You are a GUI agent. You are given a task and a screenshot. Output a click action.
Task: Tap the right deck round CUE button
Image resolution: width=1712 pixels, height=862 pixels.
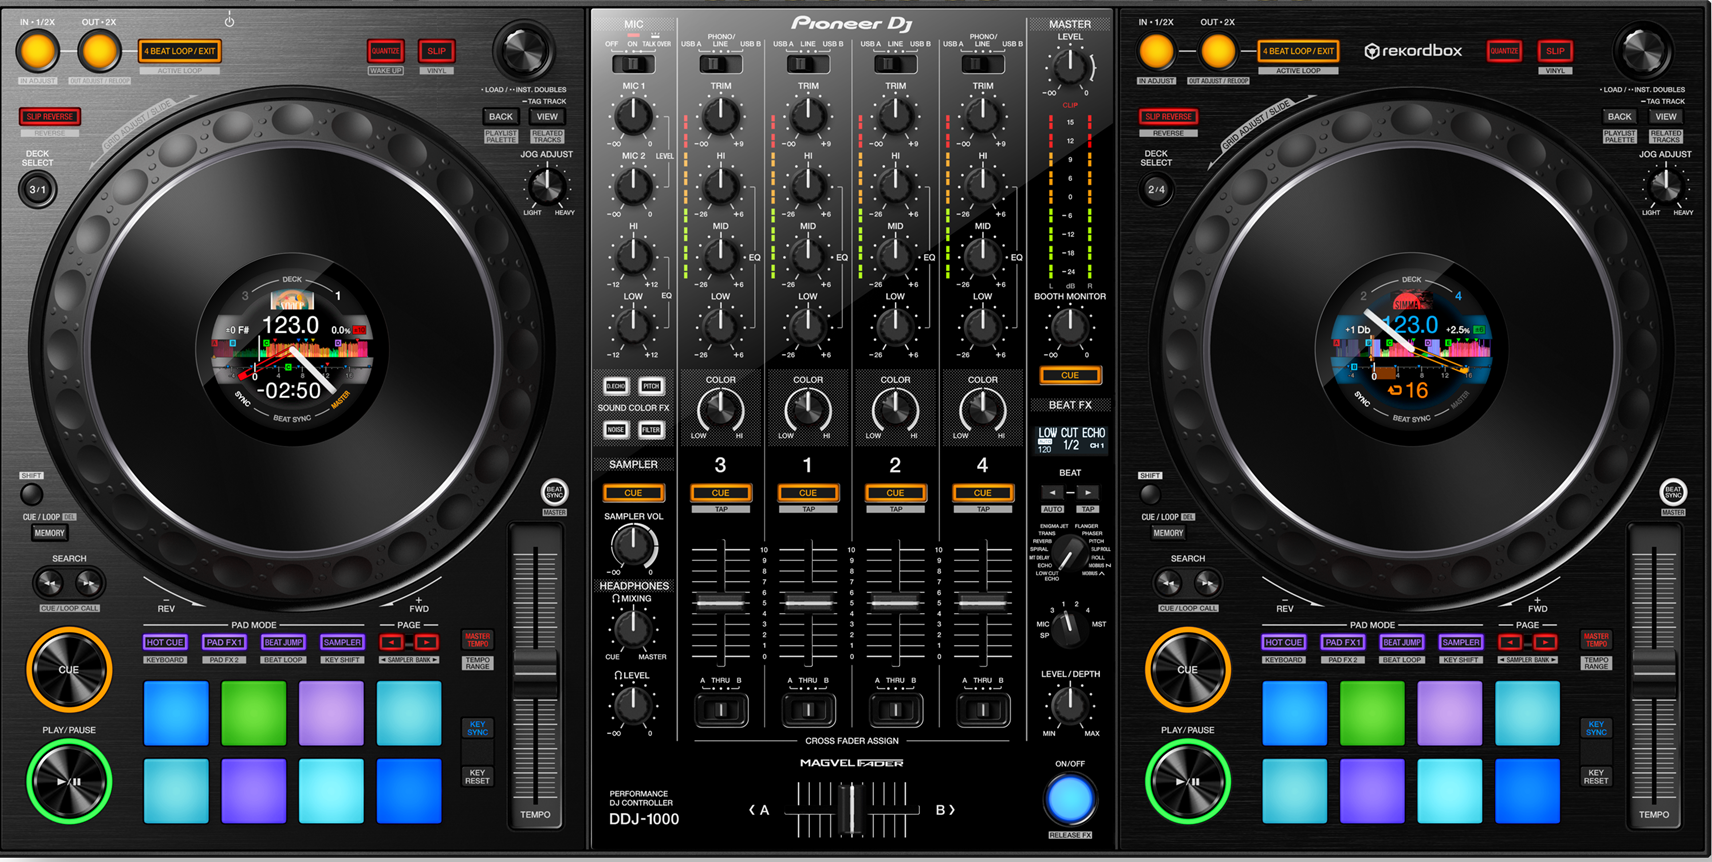coord(1187,669)
